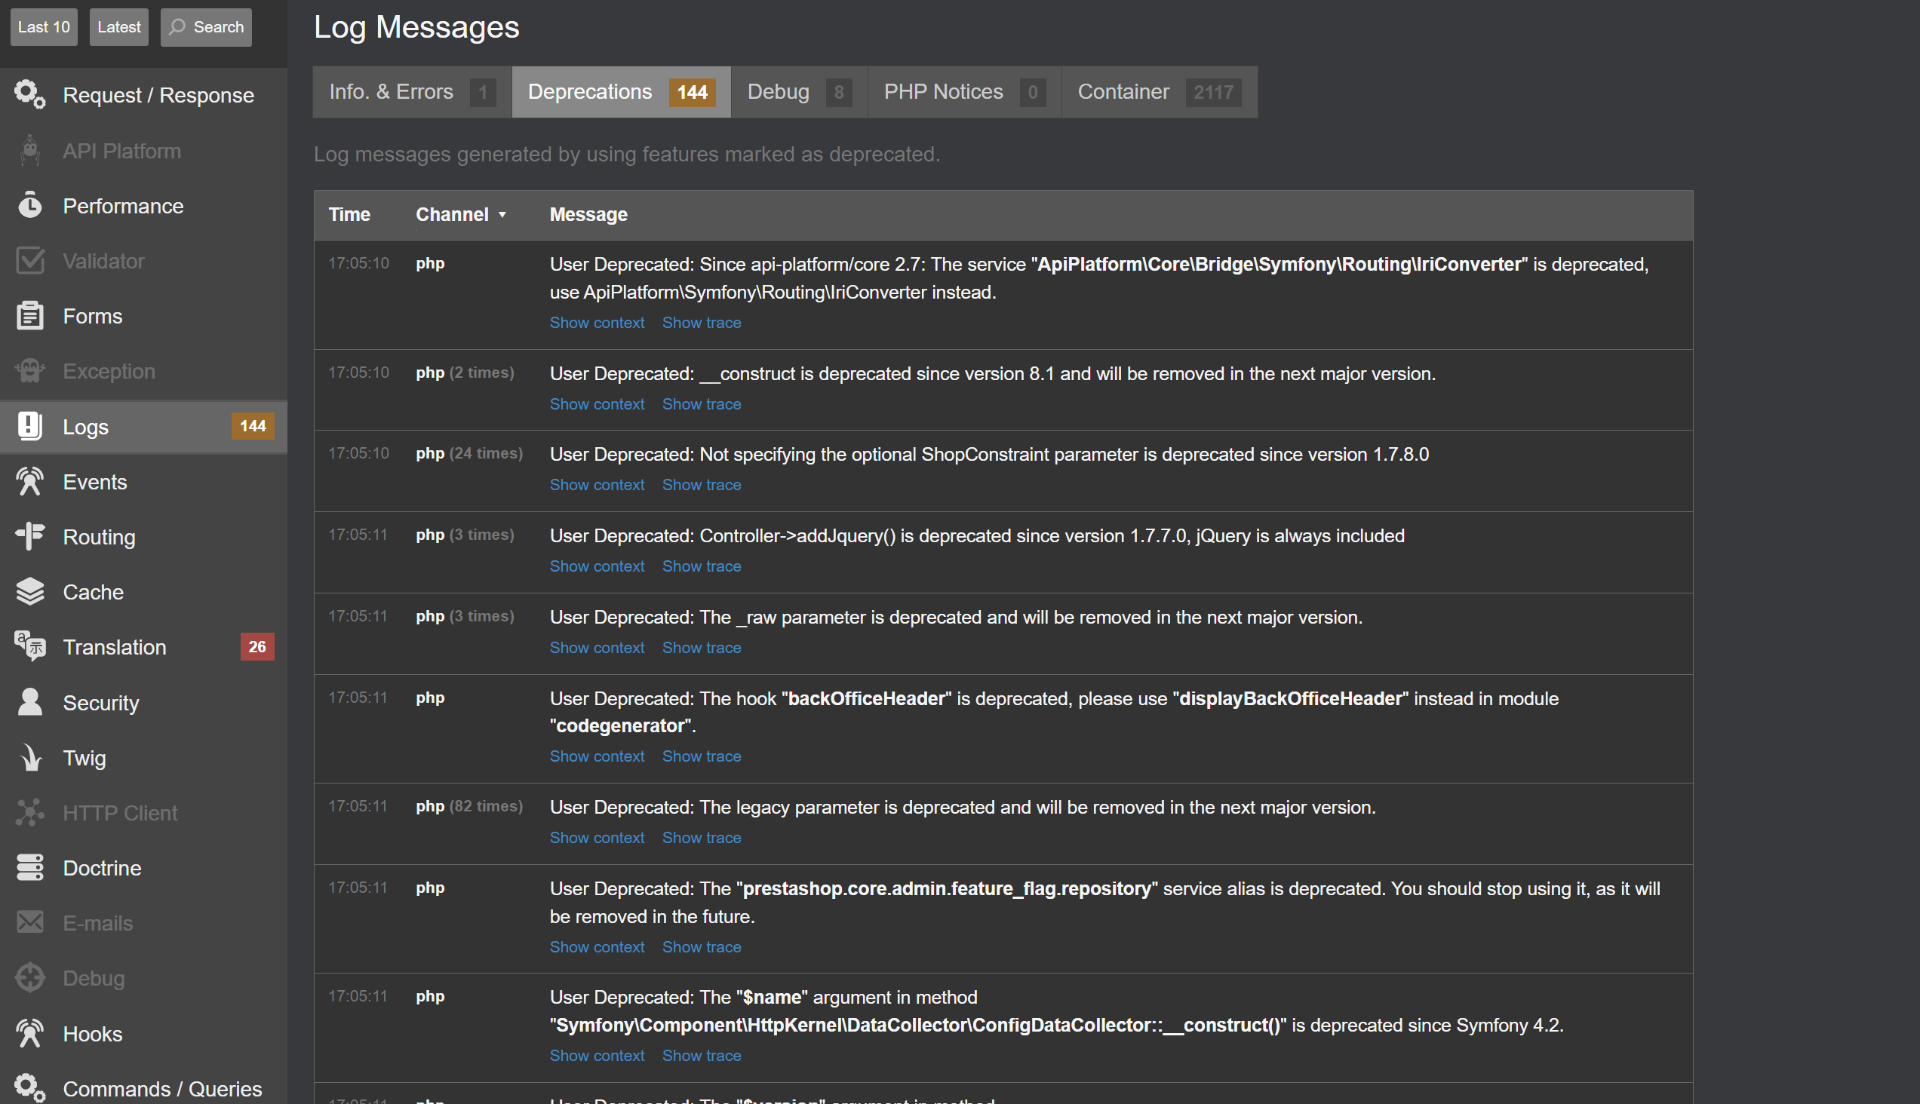Click the Doctrine database icon
Screen dimensions: 1920x1104
tap(30, 868)
